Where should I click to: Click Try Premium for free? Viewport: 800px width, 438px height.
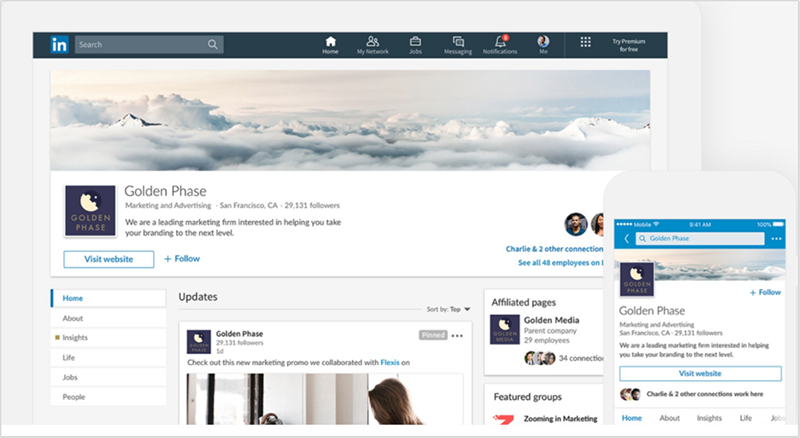coord(629,45)
